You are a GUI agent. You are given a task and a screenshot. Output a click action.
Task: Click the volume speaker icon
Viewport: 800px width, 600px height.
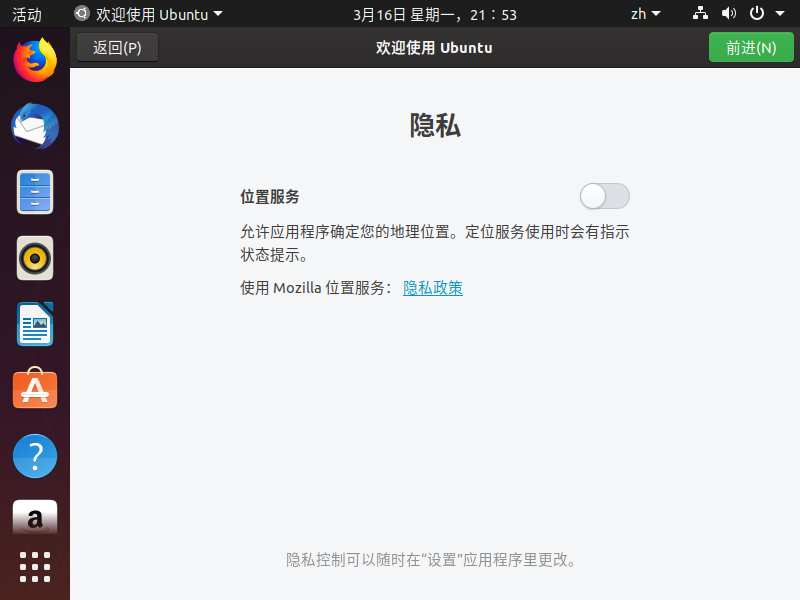(729, 13)
